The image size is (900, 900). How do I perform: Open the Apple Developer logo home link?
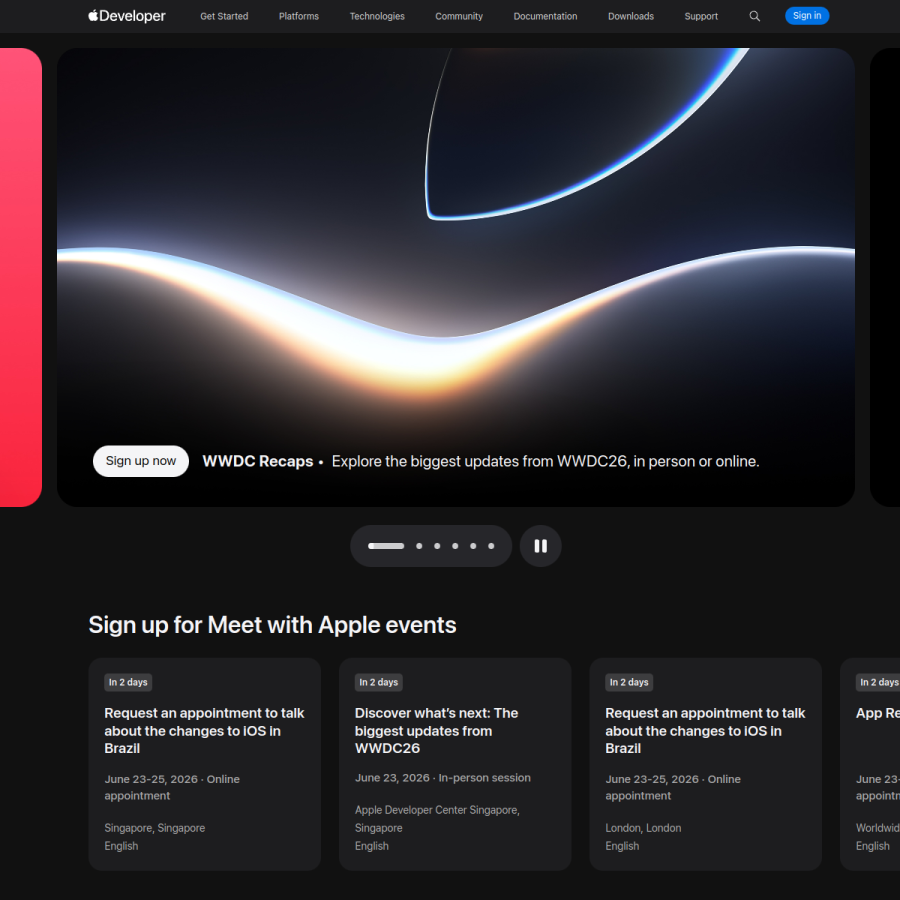coord(127,16)
